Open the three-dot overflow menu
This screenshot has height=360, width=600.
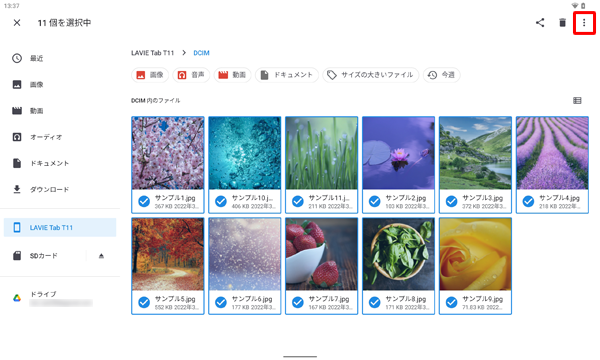pyautogui.click(x=584, y=23)
